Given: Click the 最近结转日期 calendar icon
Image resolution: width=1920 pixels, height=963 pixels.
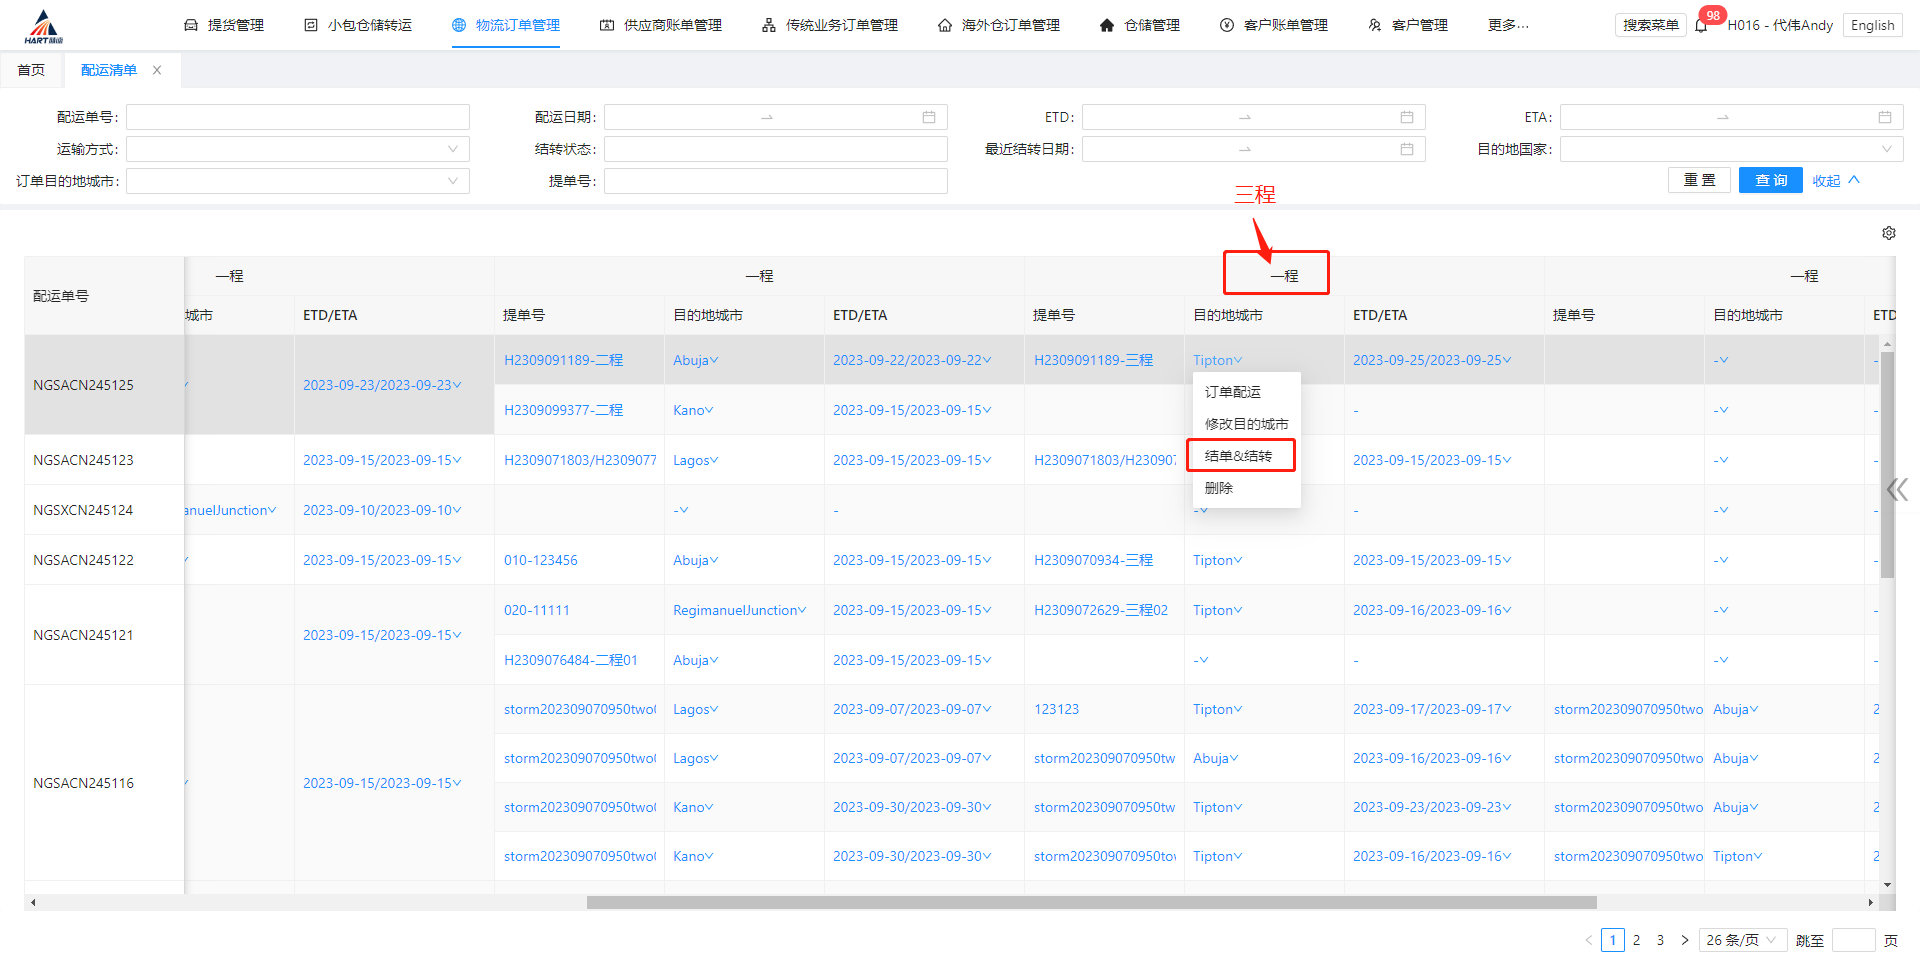Looking at the screenshot, I should [1406, 149].
